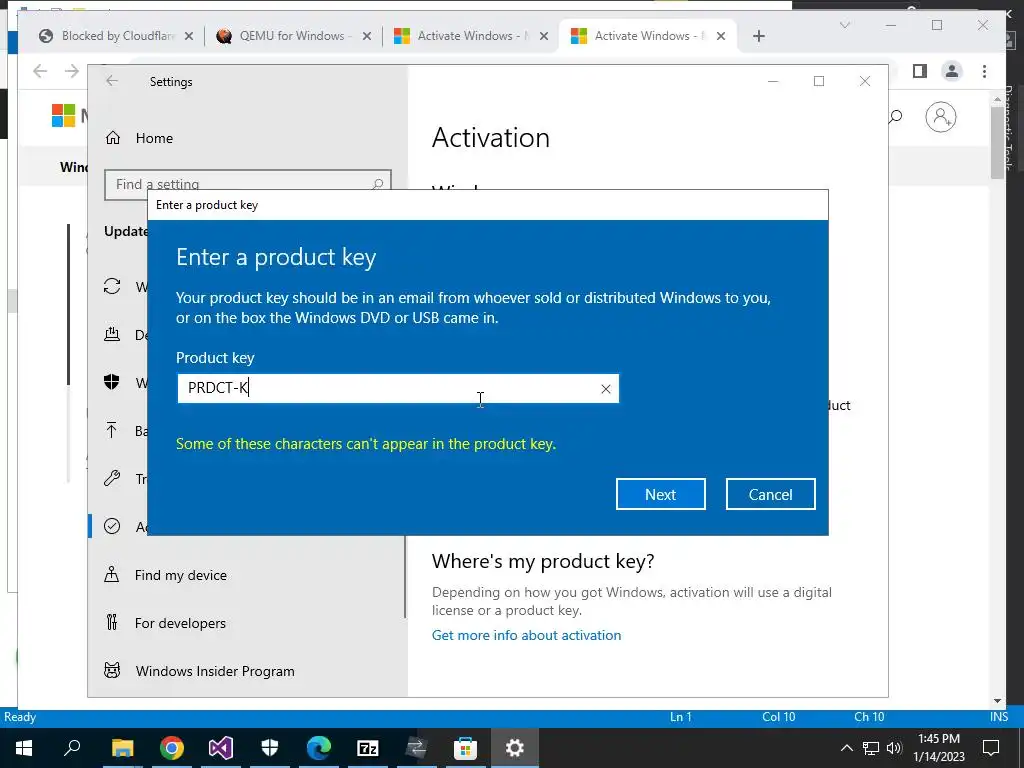Open Windows Security from taskbar
Screen dimensions: 1024x768
coord(270,748)
